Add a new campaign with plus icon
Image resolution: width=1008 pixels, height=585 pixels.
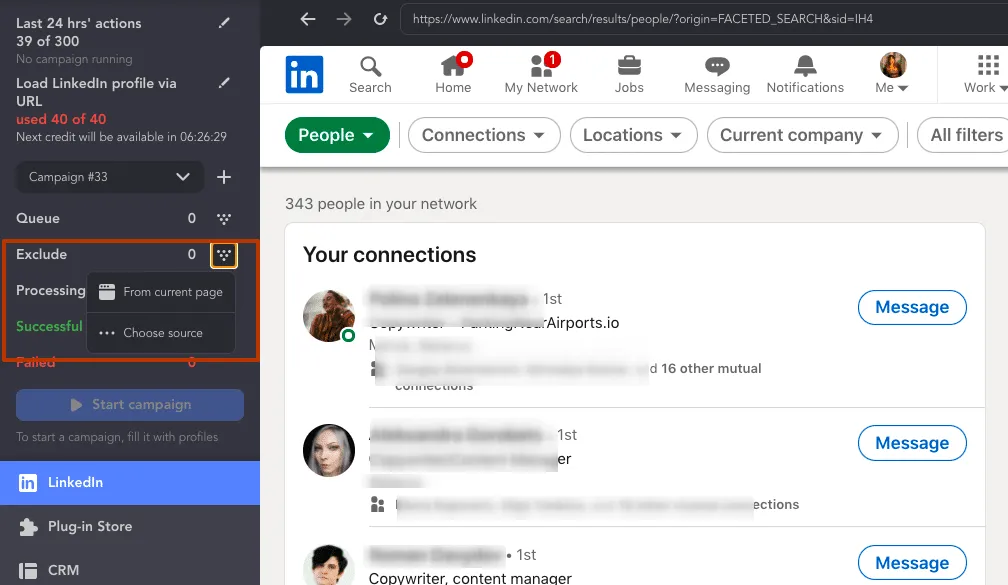click(x=224, y=177)
